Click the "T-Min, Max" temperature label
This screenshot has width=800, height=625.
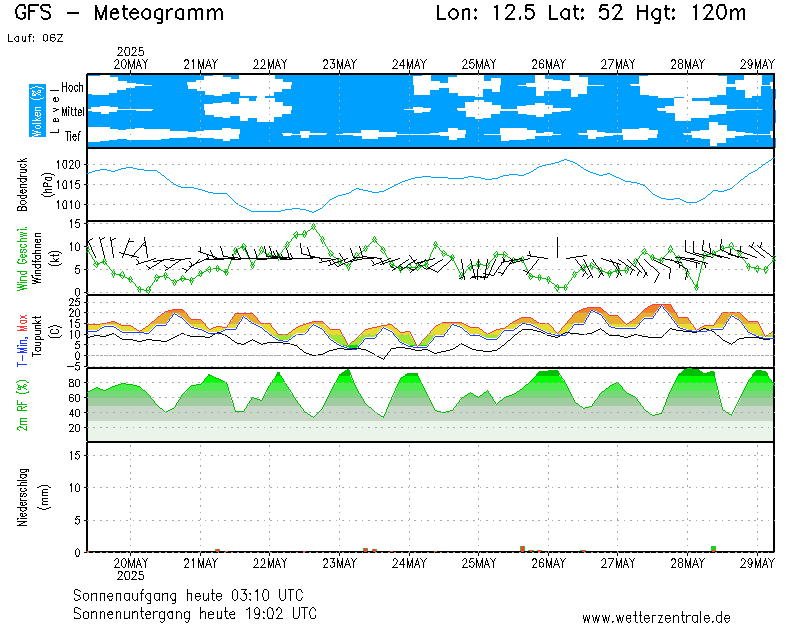pyautogui.click(x=22, y=341)
